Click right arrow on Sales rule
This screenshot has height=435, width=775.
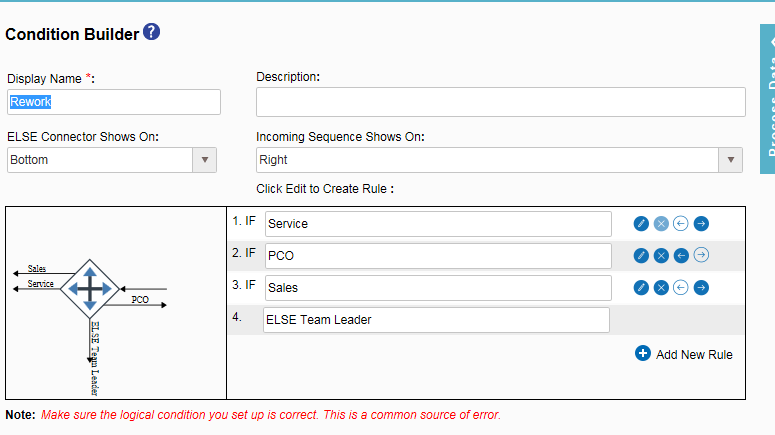pos(701,288)
